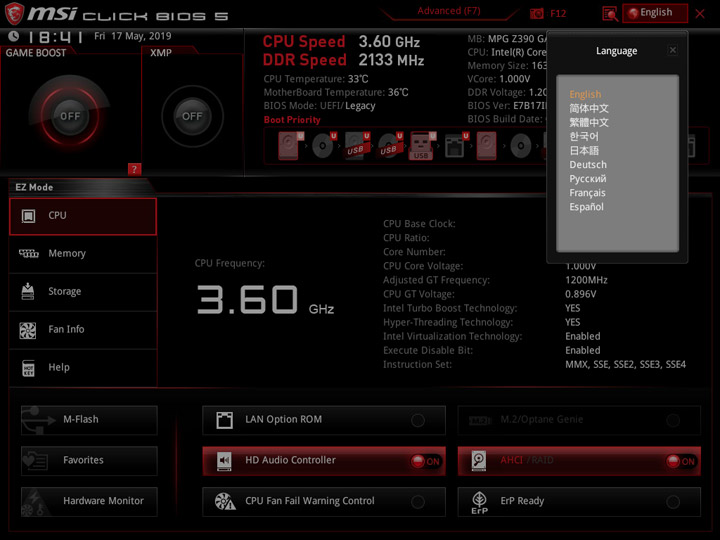Open the Hardware Monitor button
This screenshot has width=720, height=540.
point(89,501)
